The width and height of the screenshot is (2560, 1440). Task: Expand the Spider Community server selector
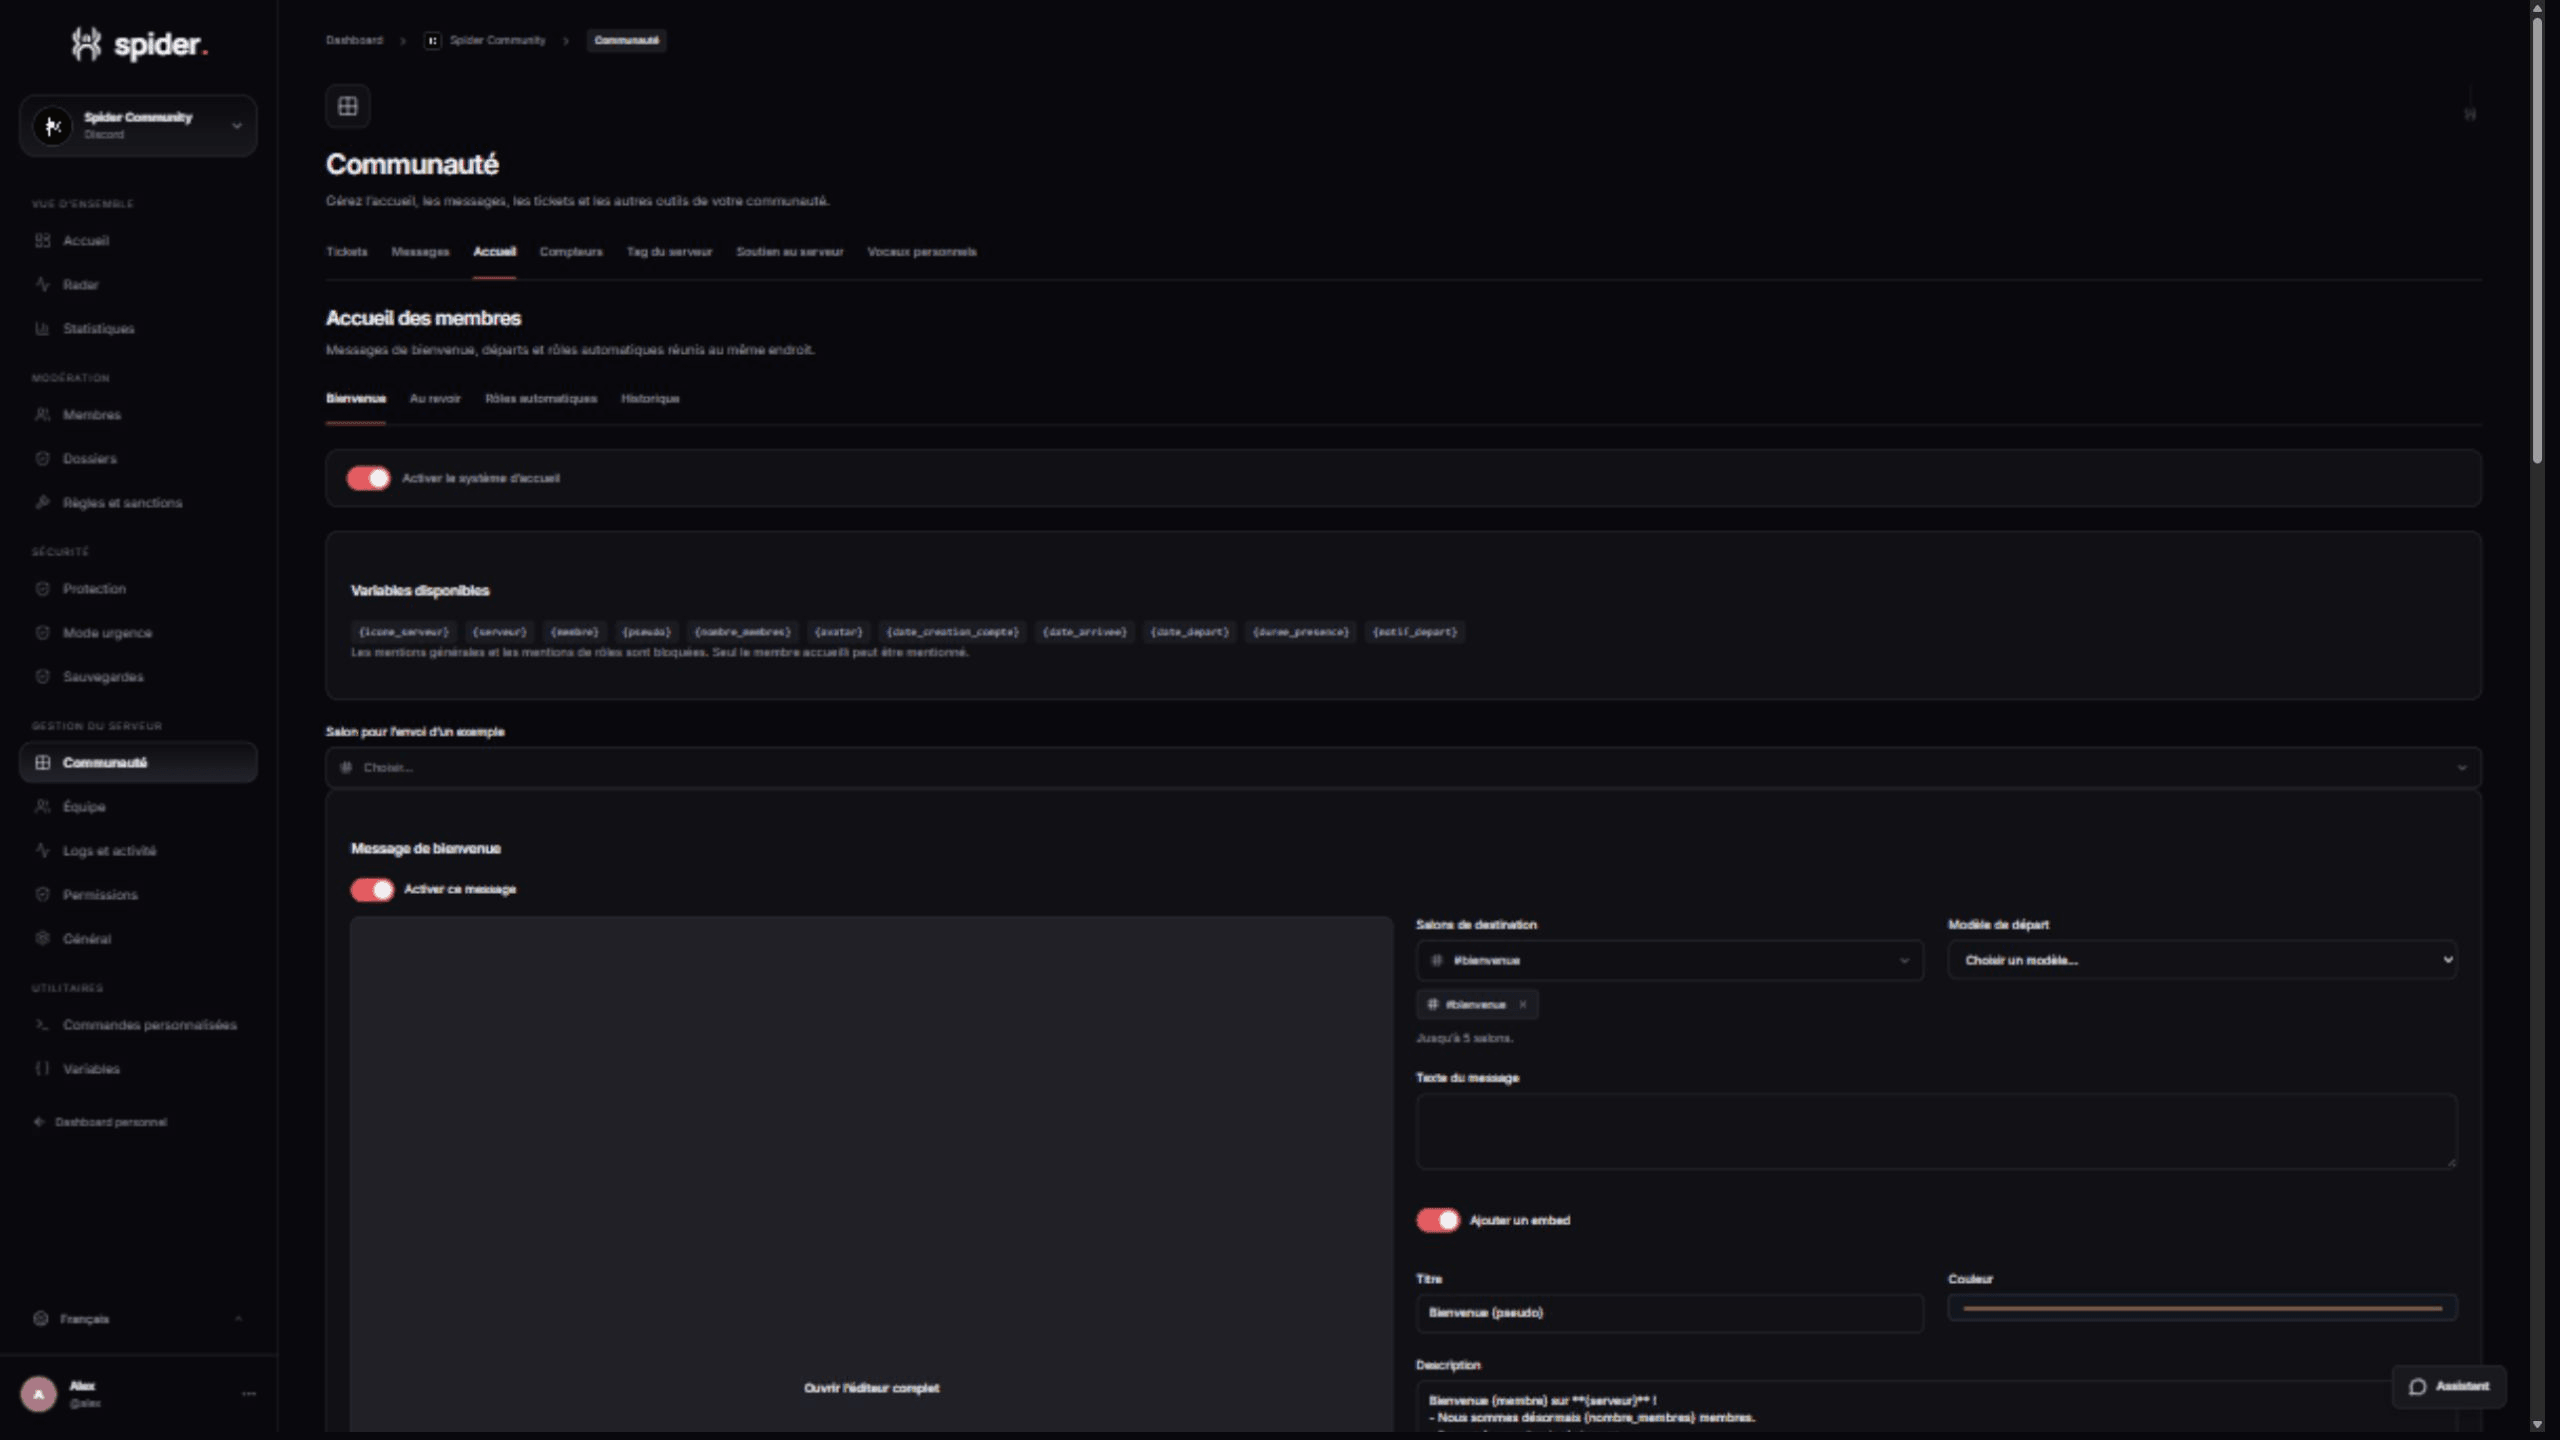(x=138, y=126)
